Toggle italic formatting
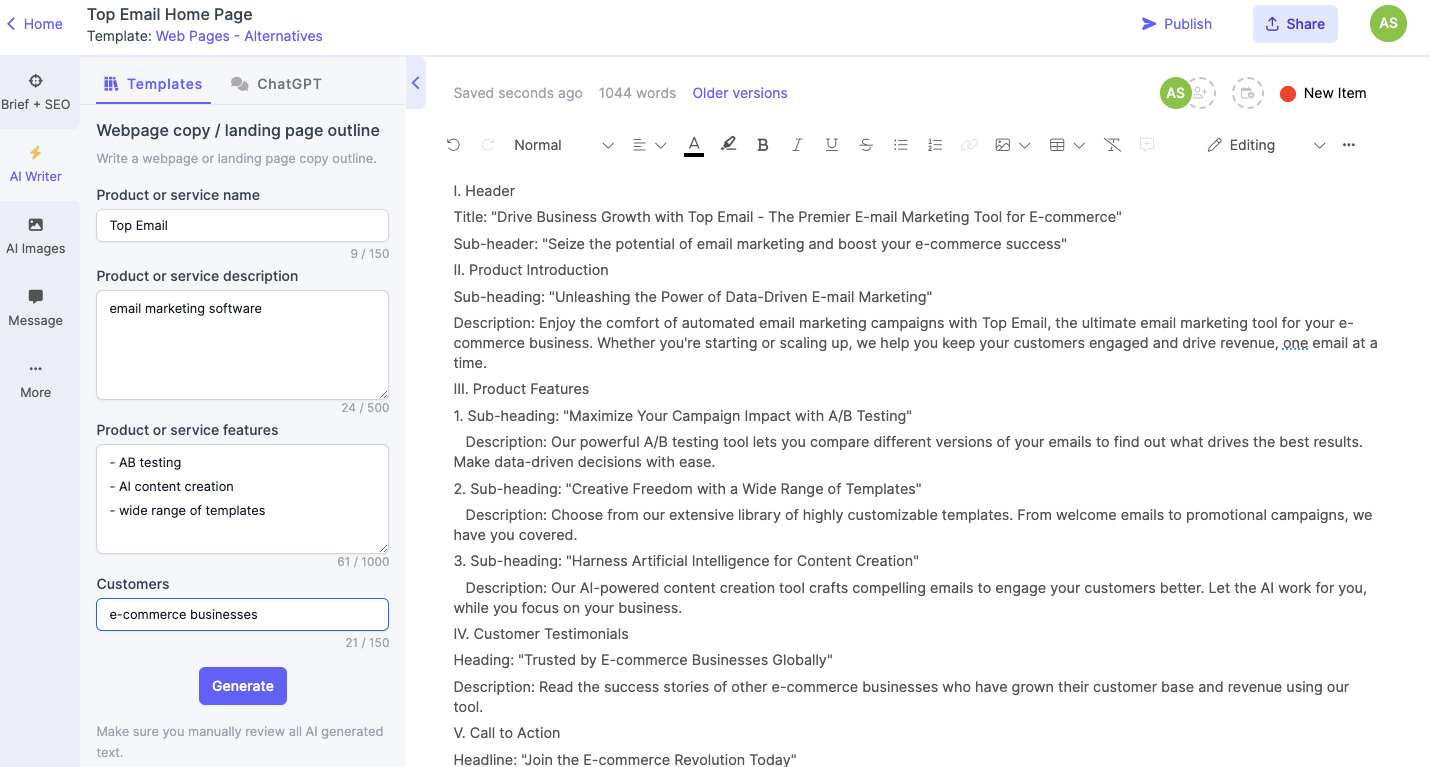 (x=797, y=145)
